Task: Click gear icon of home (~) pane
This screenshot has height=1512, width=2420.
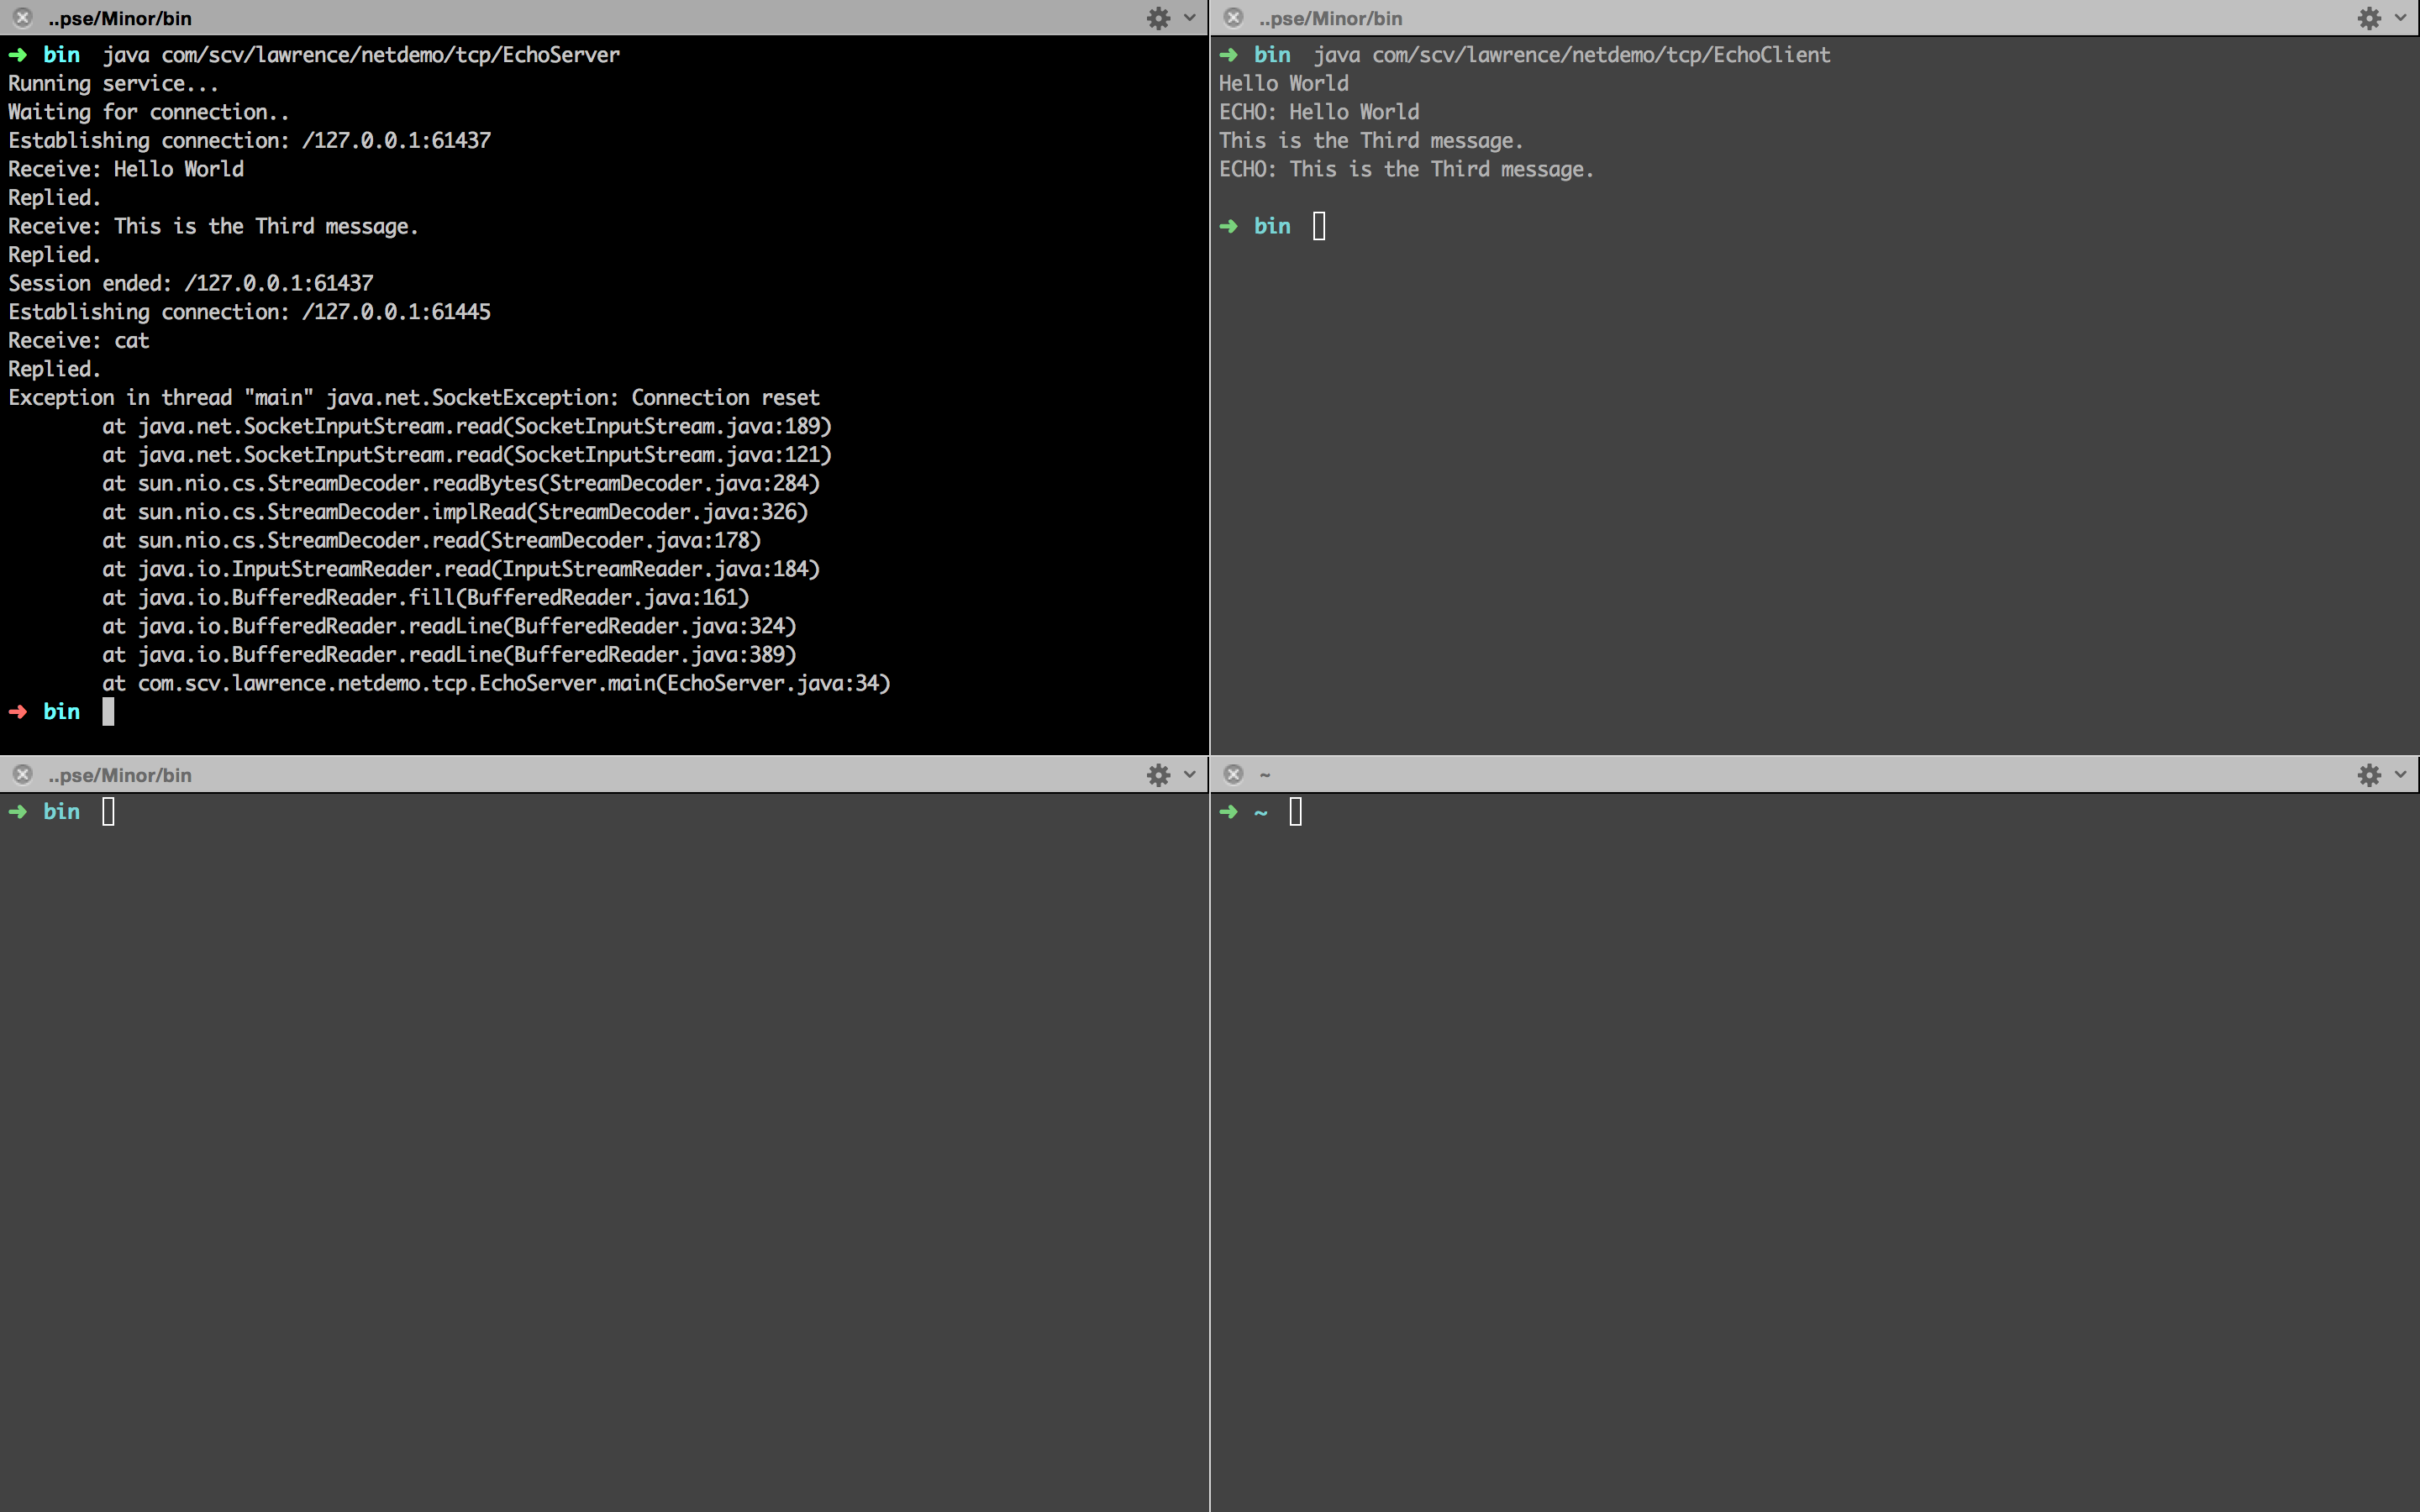Action: [2368, 775]
